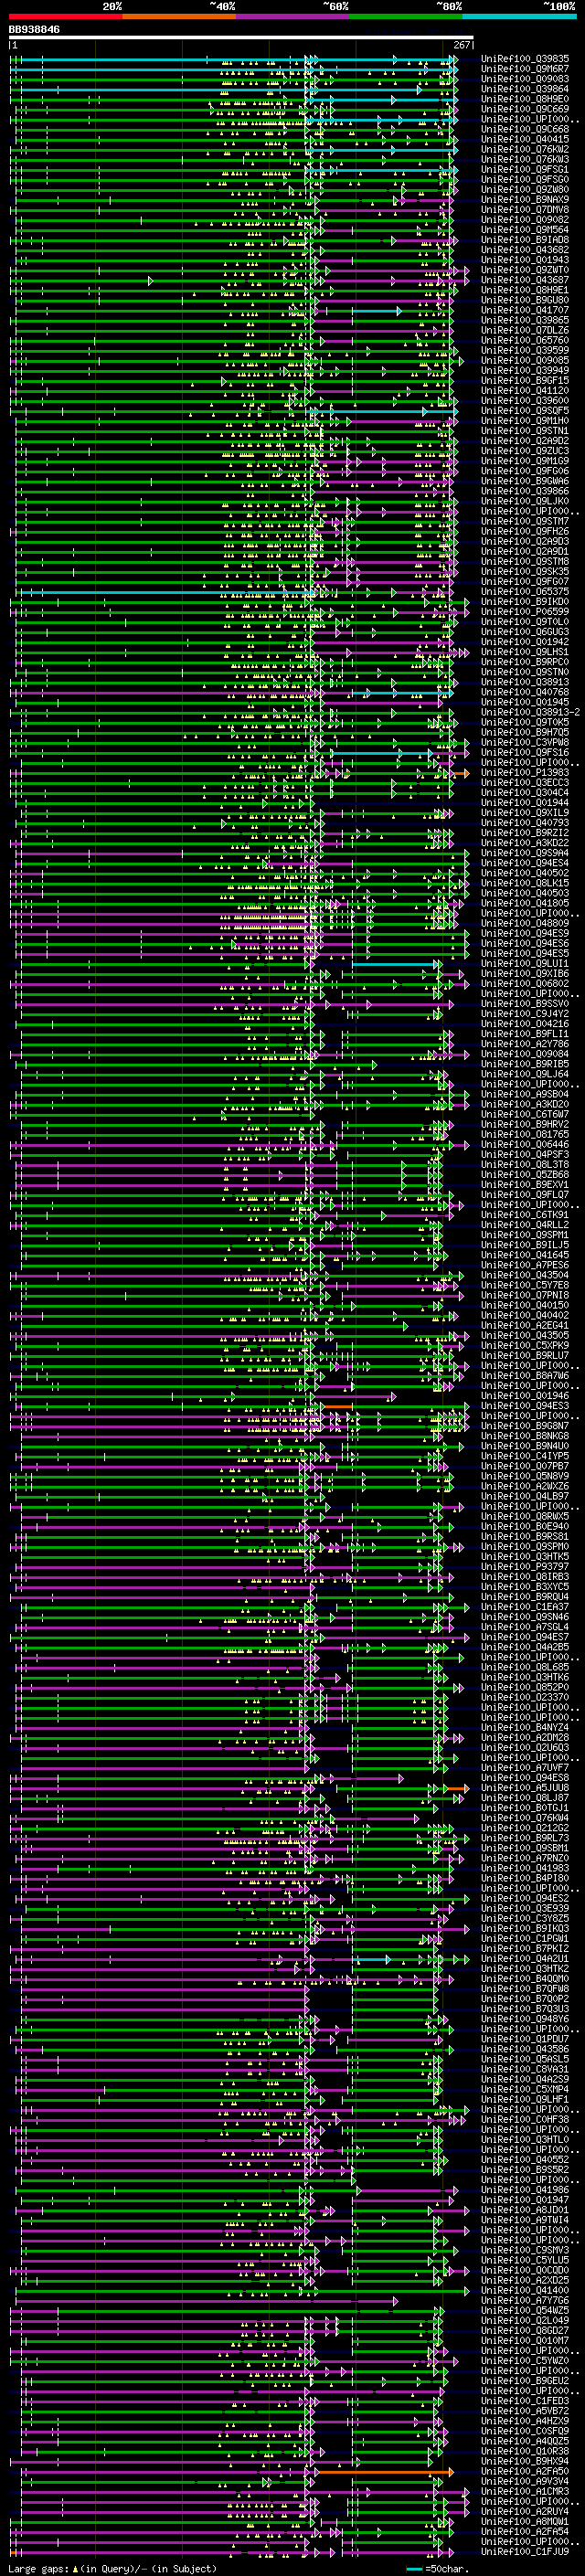Click the UniRef100_Q9M1G9 label

525,461
